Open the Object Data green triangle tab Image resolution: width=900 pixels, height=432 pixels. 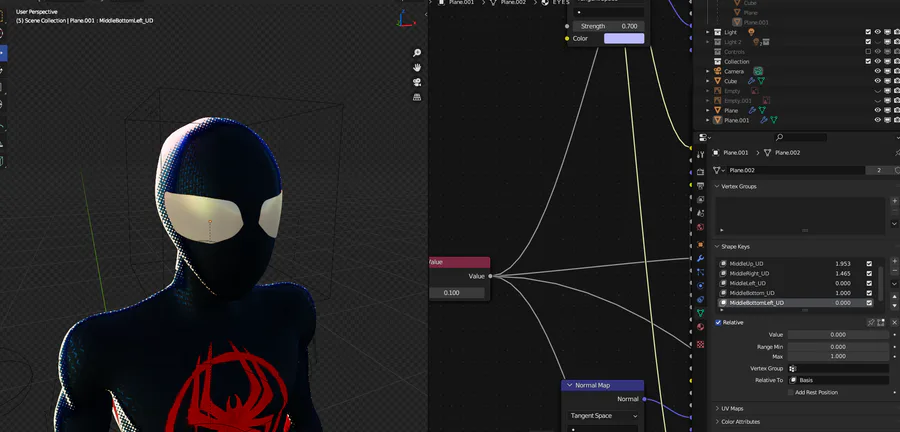(700, 313)
